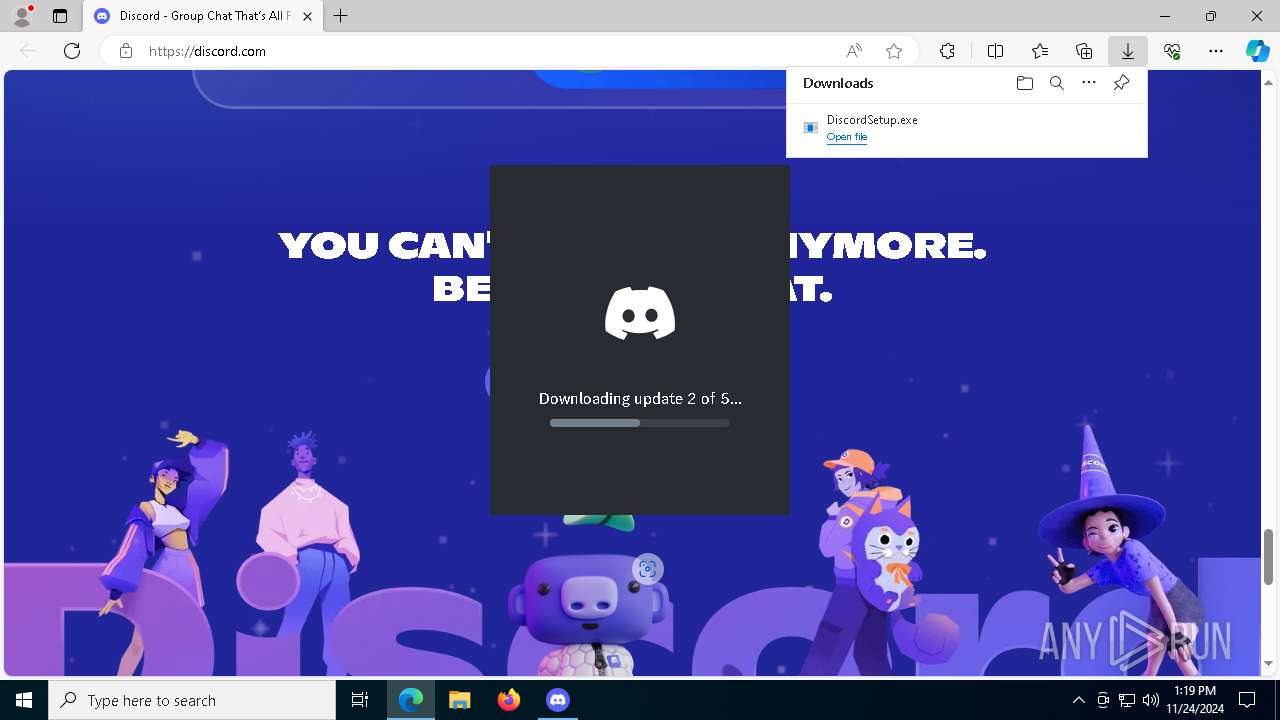Open the downloads folder
This screenshot has height=720, width=1280.
coord(1025,83)
